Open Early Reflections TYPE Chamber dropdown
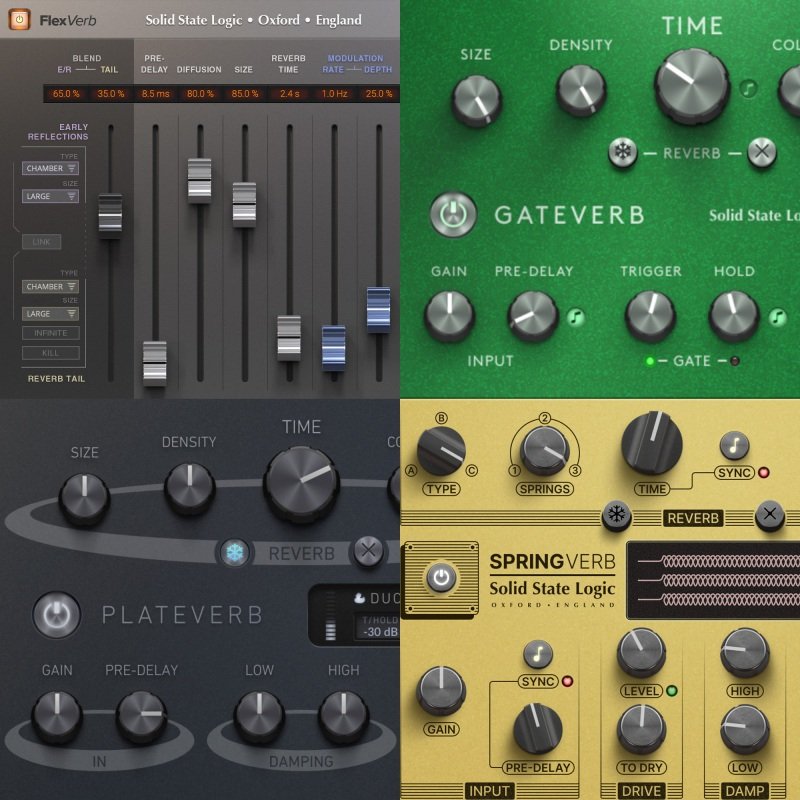The width and height of the screenshot is (800, 800). pos(50,168)
